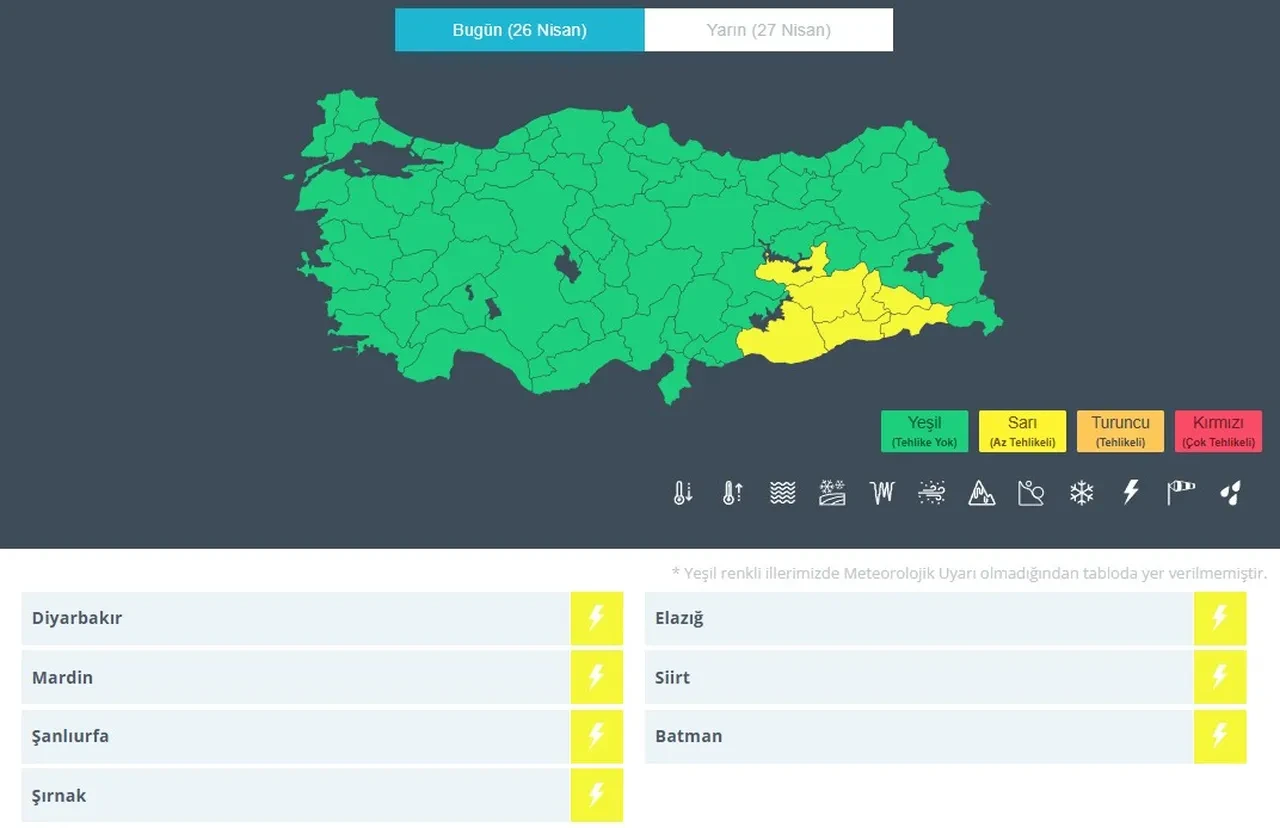Click the blizzard wind warning icon

coord(932,492)
